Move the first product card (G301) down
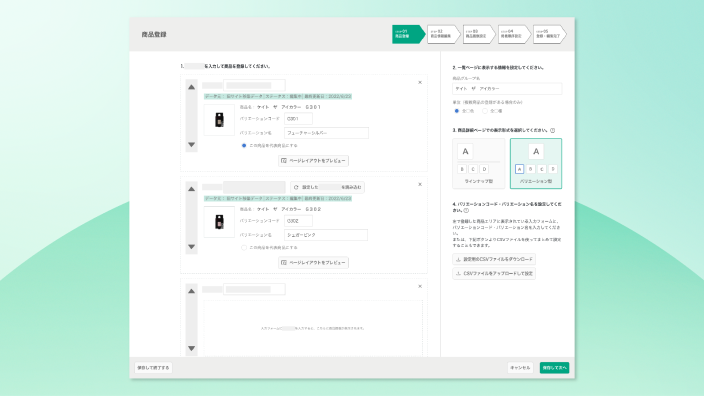This screenshot has height=396, width=704. pos(192,145)
